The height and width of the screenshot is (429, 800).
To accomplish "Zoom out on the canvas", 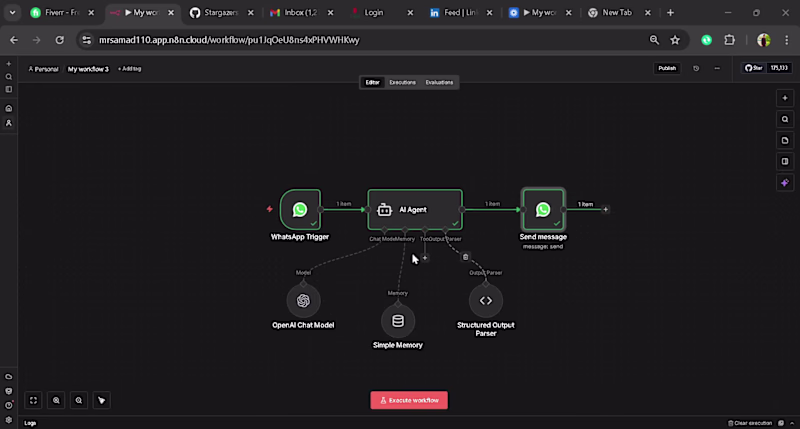I will point(79,400).
